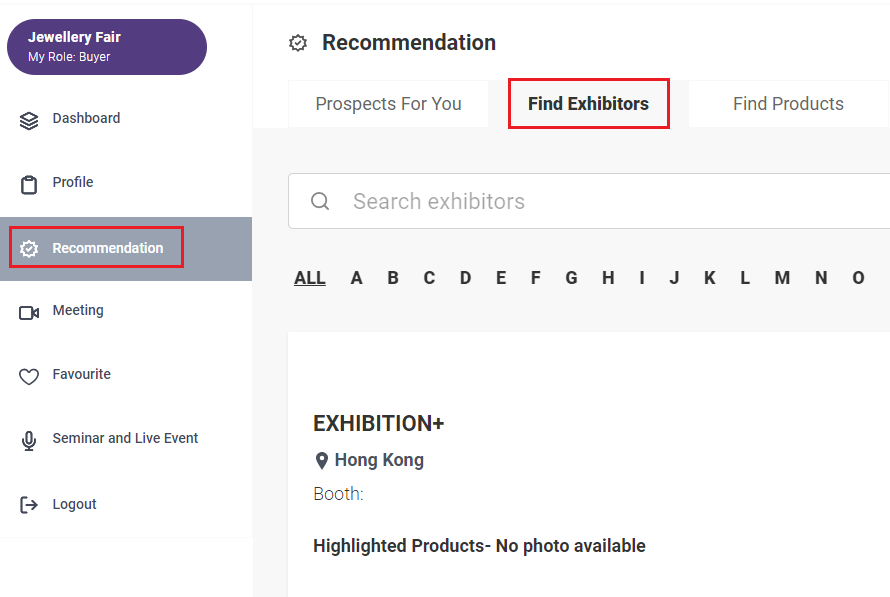Image resolution: width=890 pixels, height=597 pixels.
Task: Click the Profile clipboard icon
Action: point(29,184)
